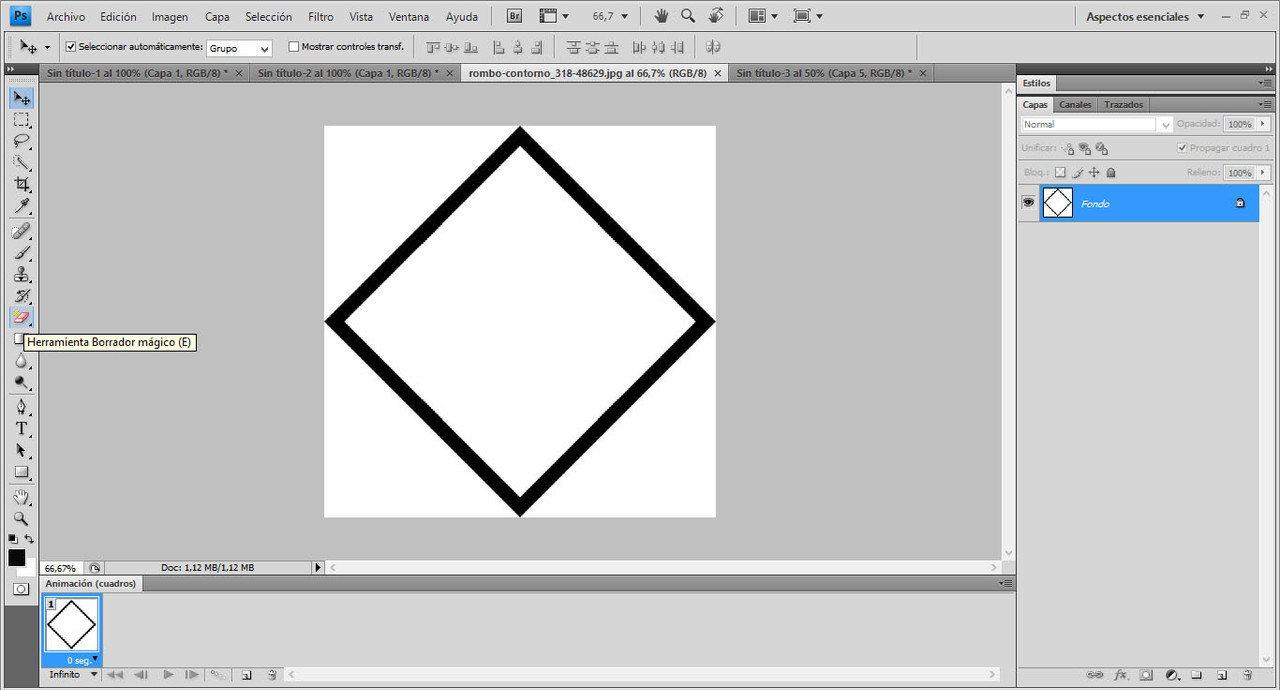Switch to the Canales tab
This screenshot has height=690, width=1280.
(x=1075, y=104)
